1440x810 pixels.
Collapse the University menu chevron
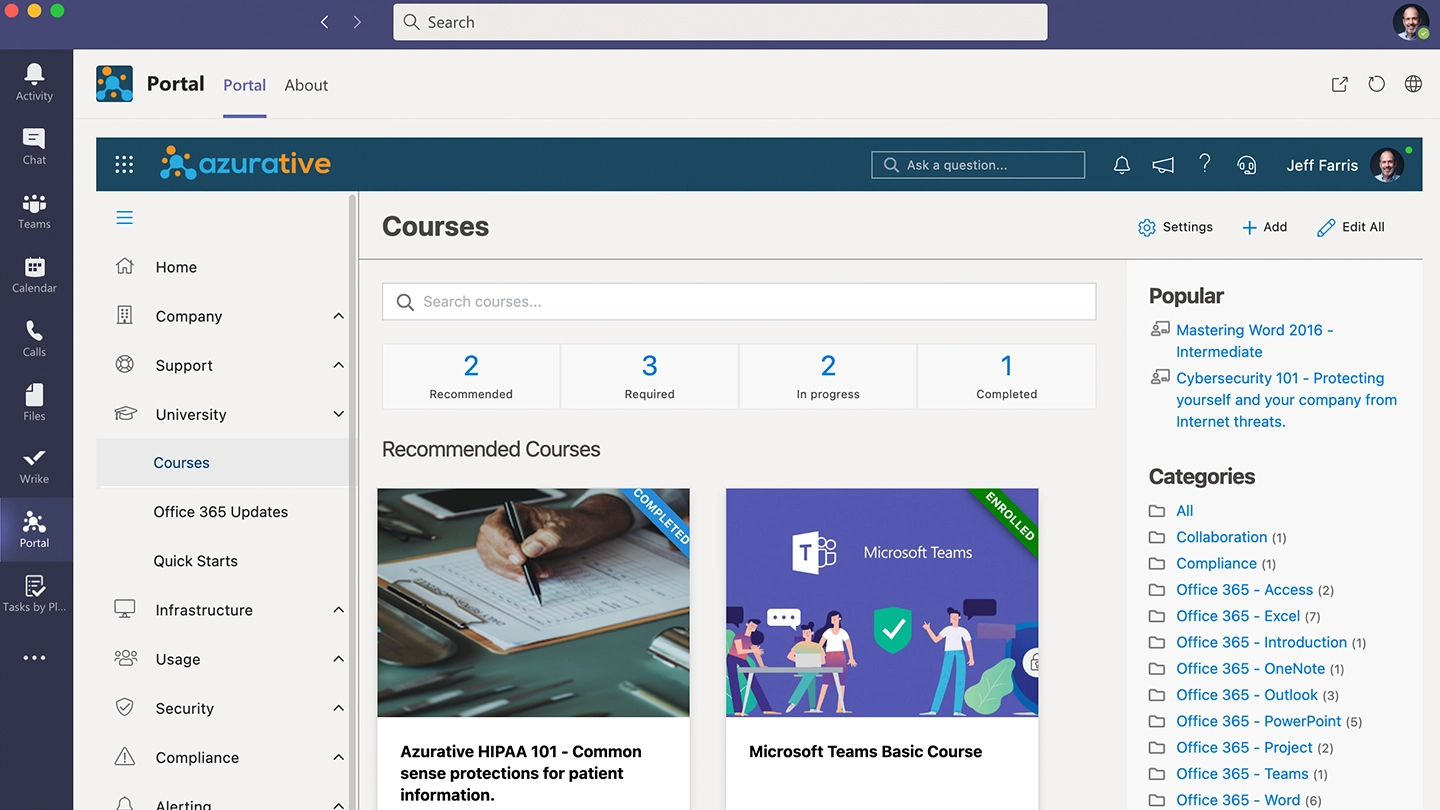click(338, 414)
